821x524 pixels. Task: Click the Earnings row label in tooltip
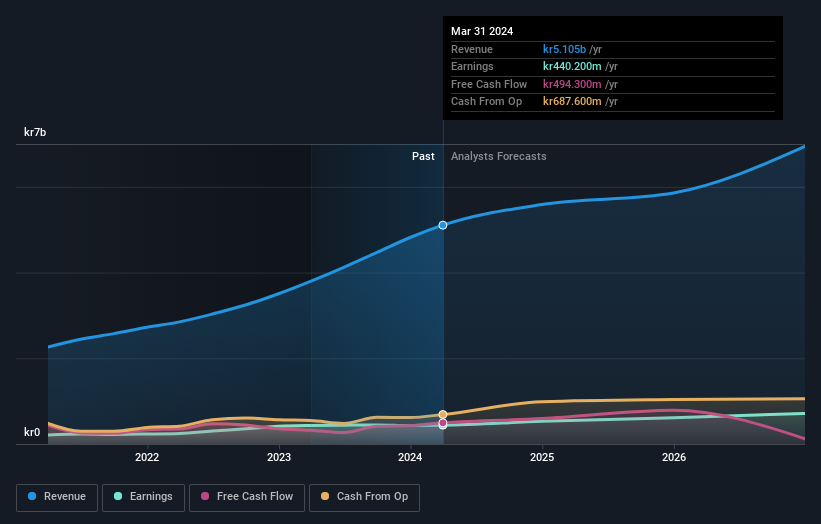[472, 66]
